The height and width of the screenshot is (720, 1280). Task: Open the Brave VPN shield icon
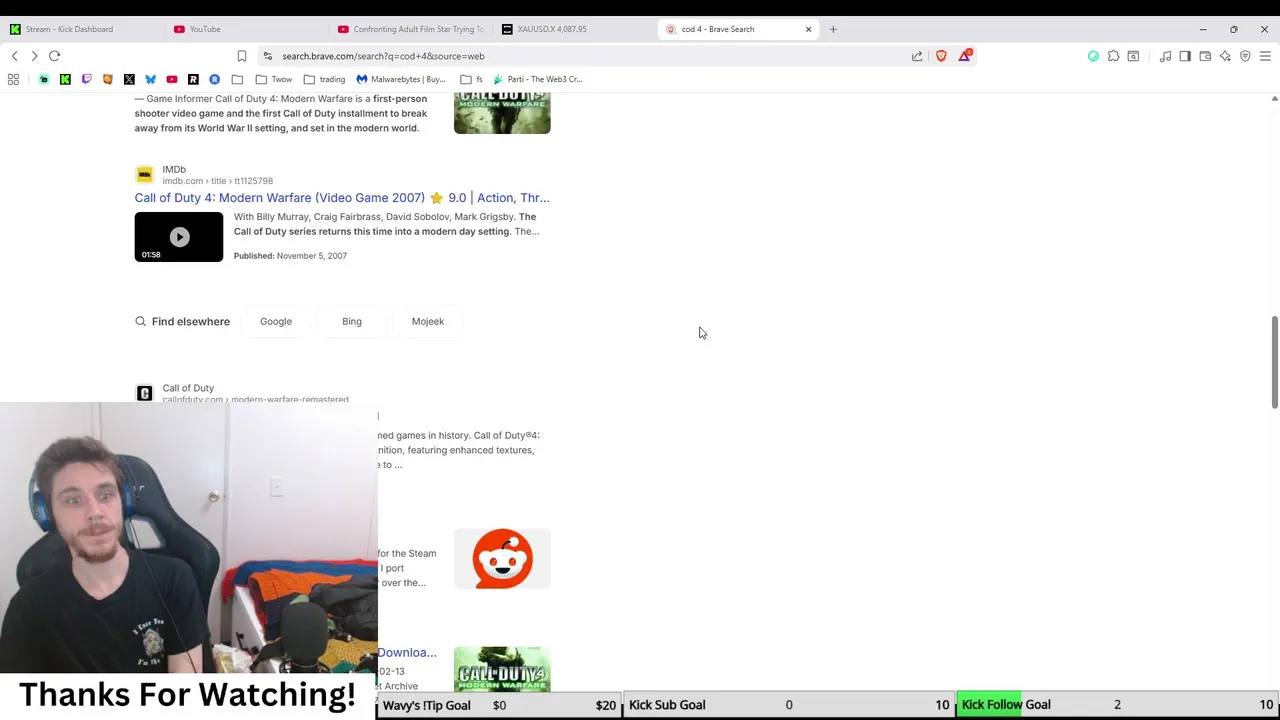click(x=1245, y=56)
